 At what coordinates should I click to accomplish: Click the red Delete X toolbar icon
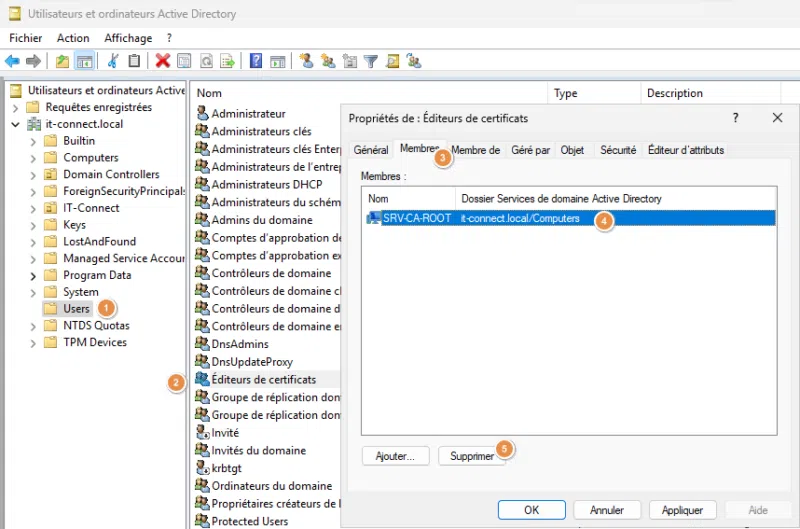pos(163,62)
